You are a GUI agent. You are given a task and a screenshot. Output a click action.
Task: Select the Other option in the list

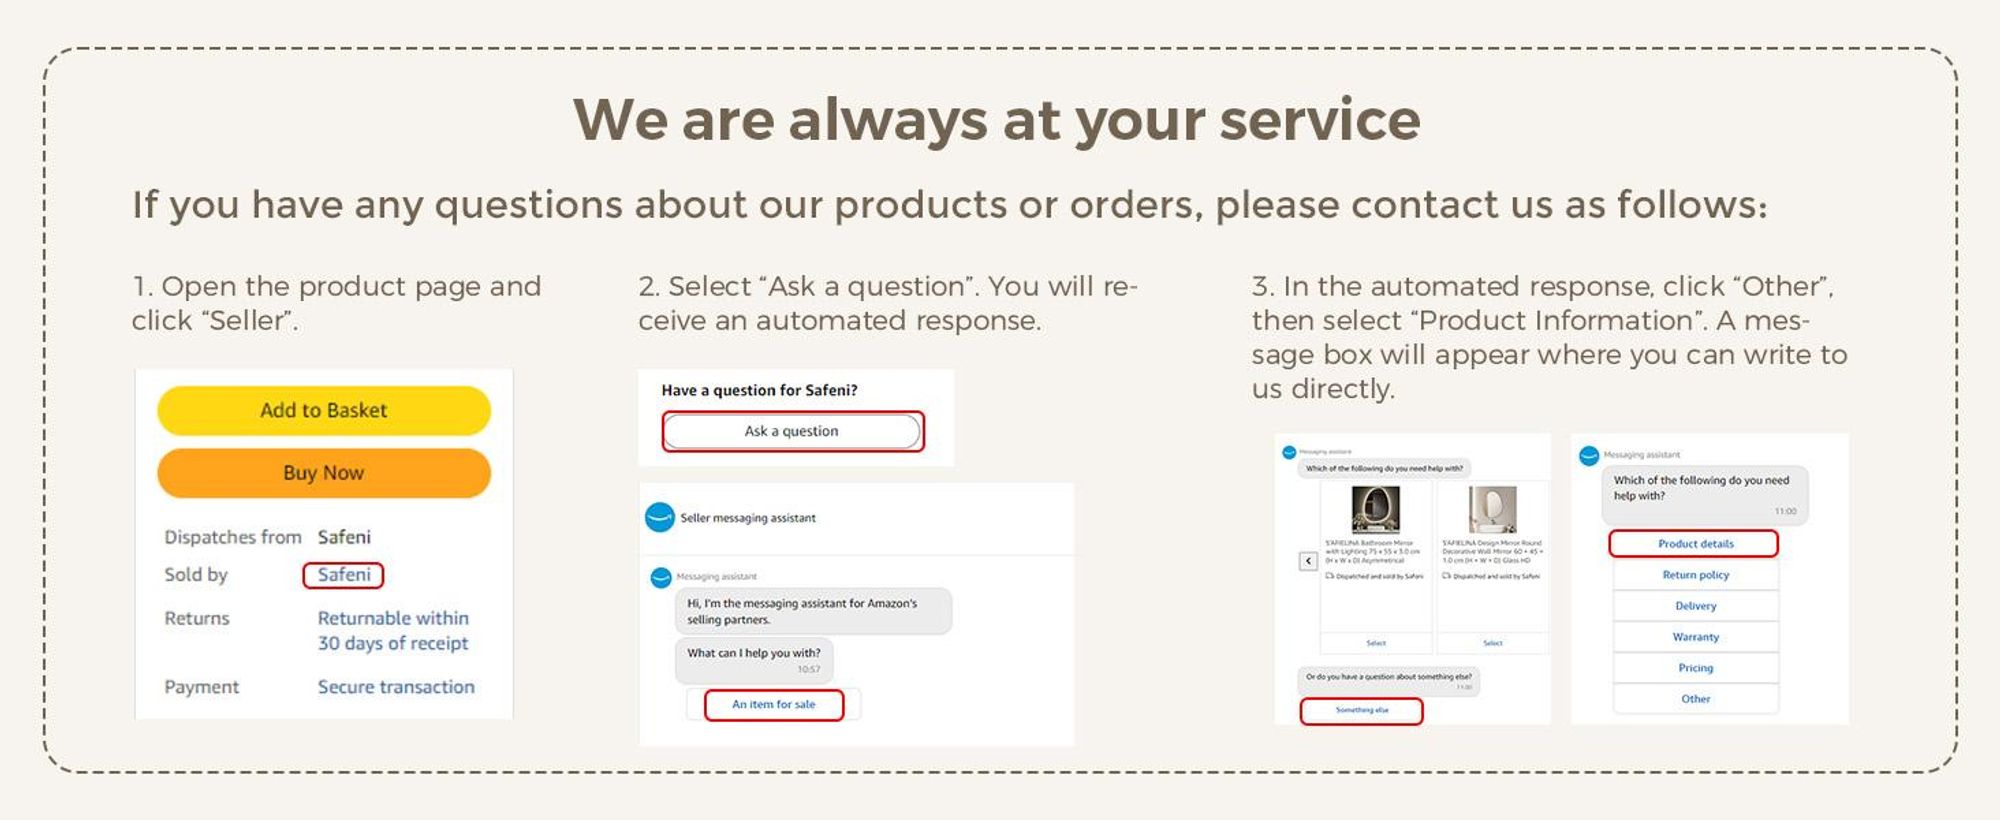point(1695,699)
